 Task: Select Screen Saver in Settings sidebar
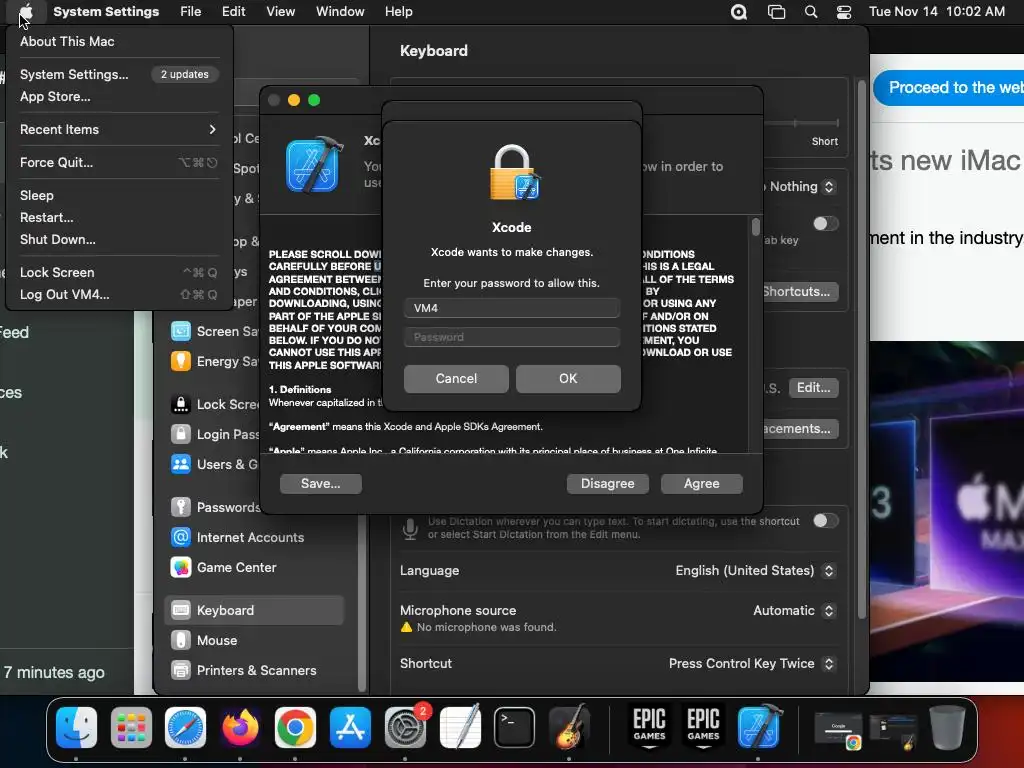click(214, 331)
